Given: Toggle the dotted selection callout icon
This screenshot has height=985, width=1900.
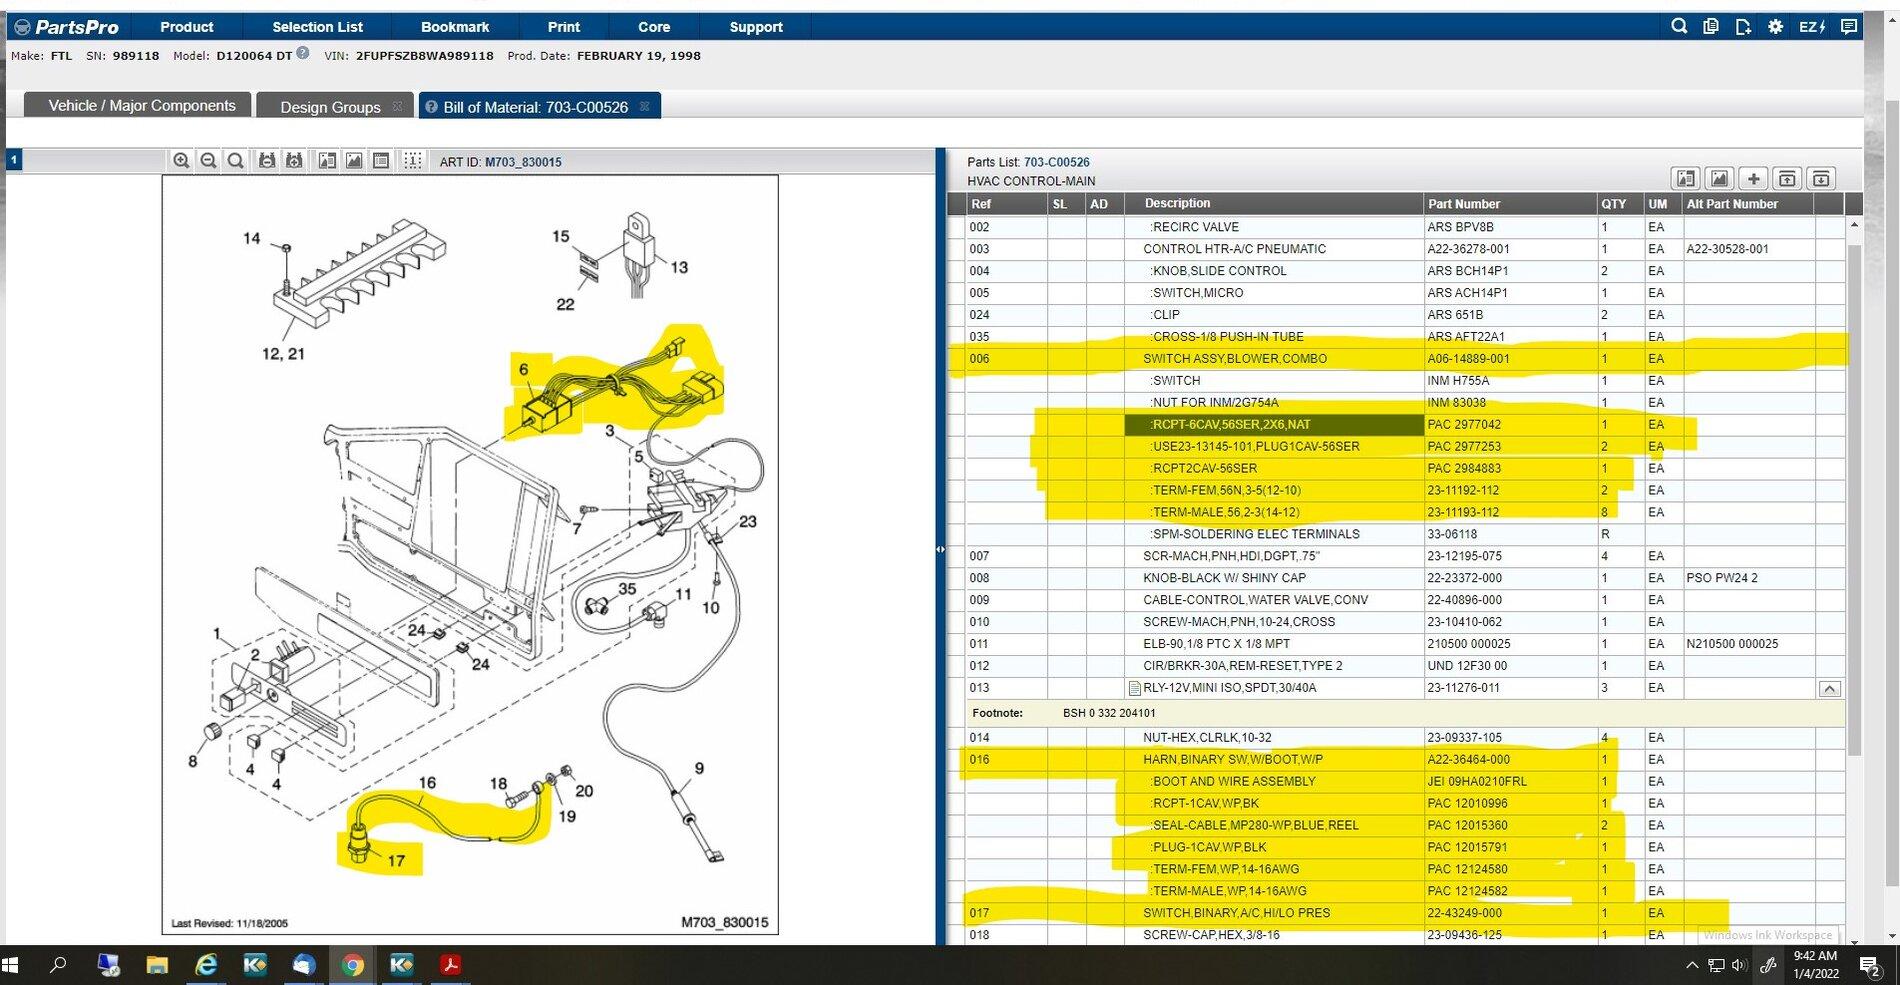Looking at the screenshot, I should (x=413, y=161).
